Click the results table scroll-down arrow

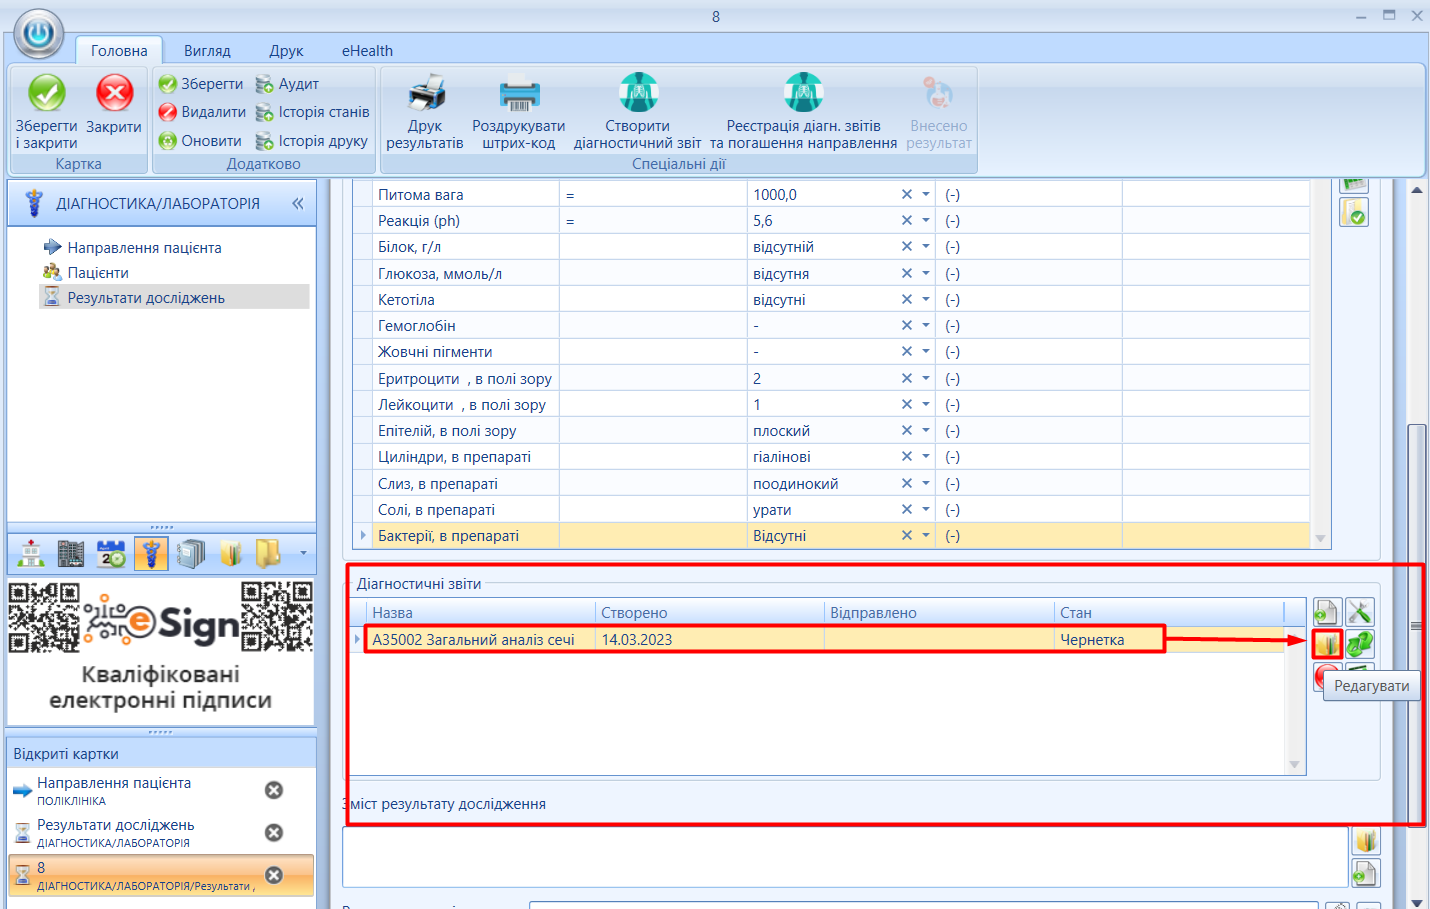pyautogui.click(x=1320, y=538)
